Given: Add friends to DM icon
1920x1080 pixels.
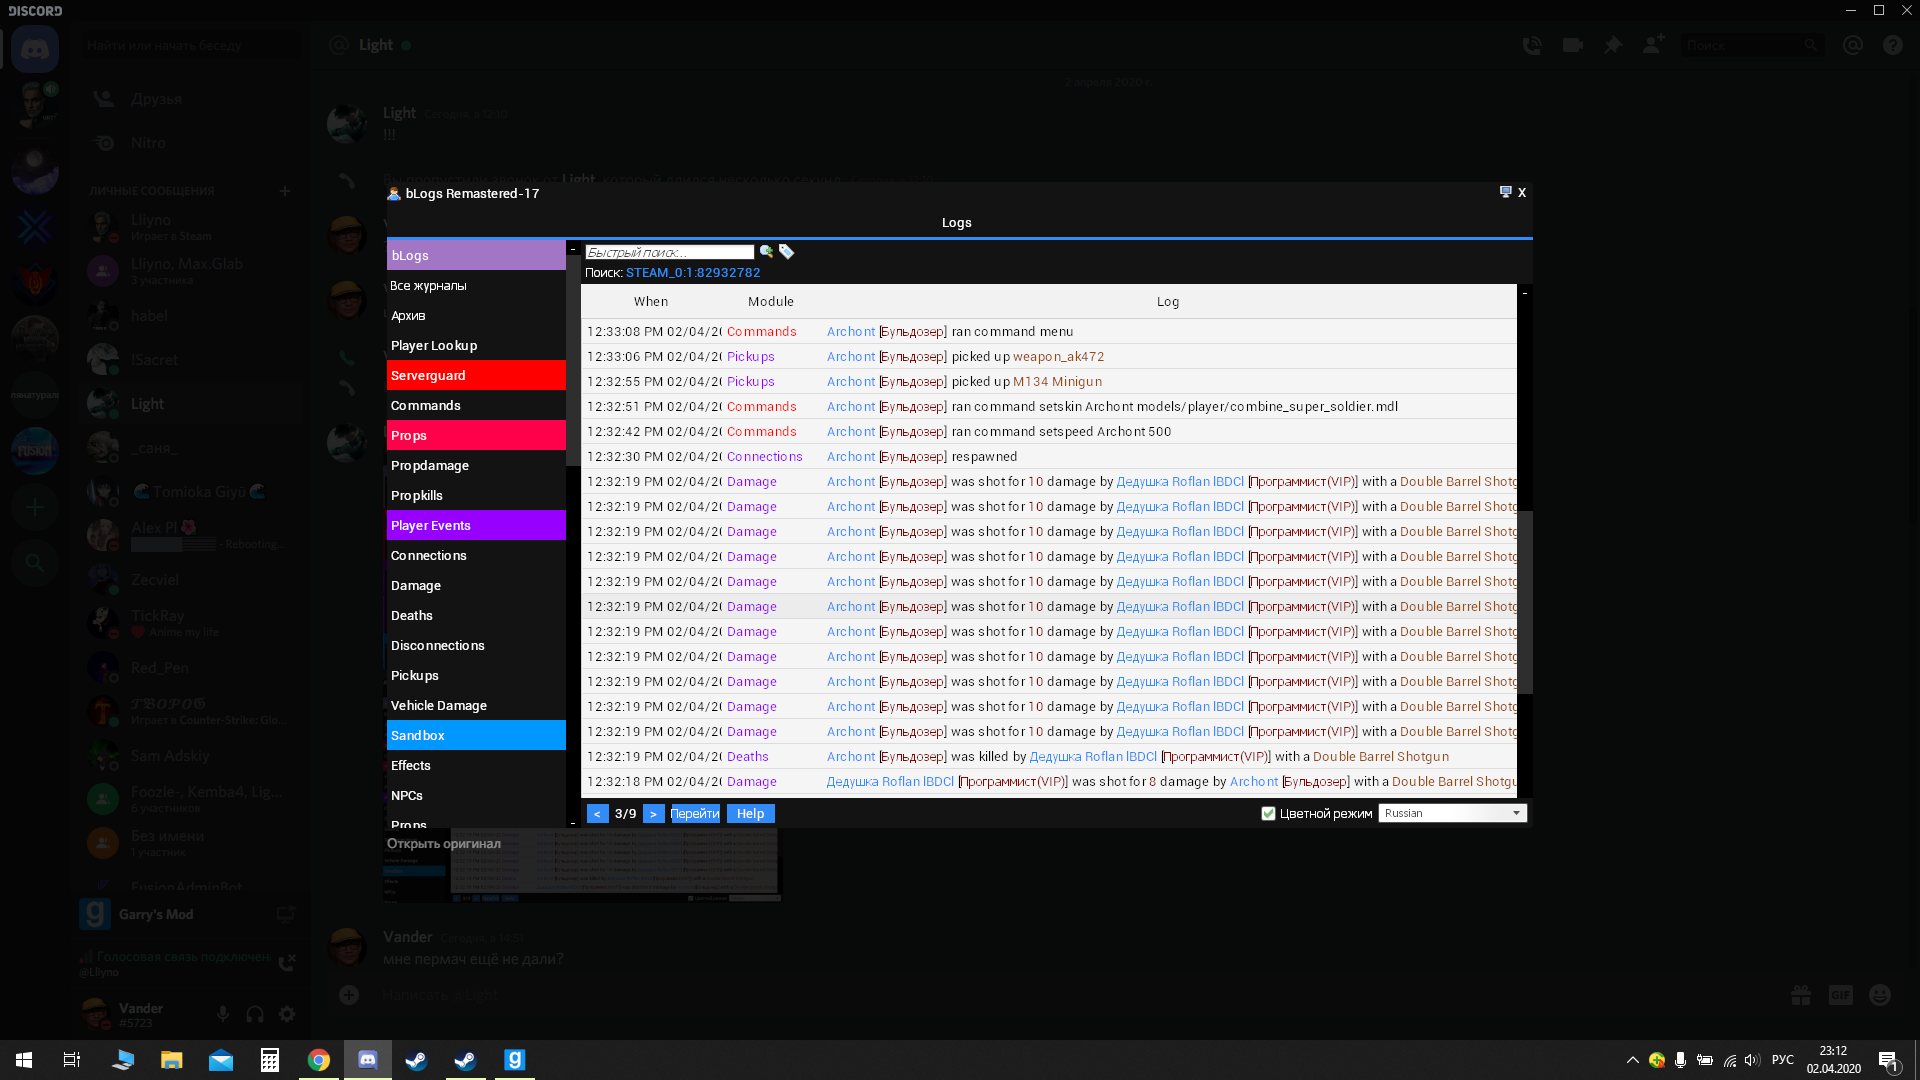Looking at the screenshot, I should click(x=1653, y=45).
